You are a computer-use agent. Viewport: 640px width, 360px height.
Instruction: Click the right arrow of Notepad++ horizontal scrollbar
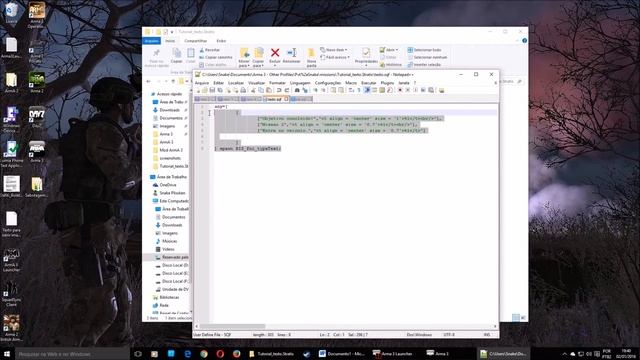pos(495,327)
